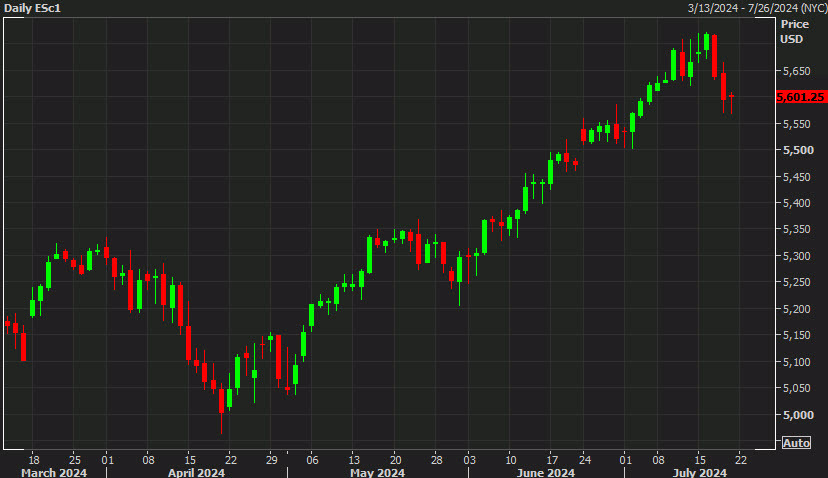828x478 pixels.
Task: Click the 5,000 price axis label
Action: [x=796, y=415]
